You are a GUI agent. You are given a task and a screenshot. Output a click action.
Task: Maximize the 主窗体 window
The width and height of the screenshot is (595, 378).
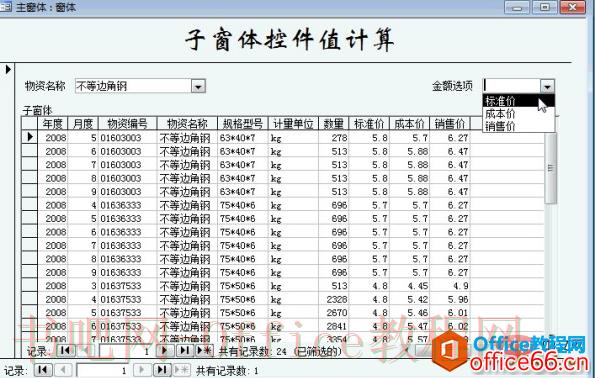pyautogui.click(x=545, y=7)
